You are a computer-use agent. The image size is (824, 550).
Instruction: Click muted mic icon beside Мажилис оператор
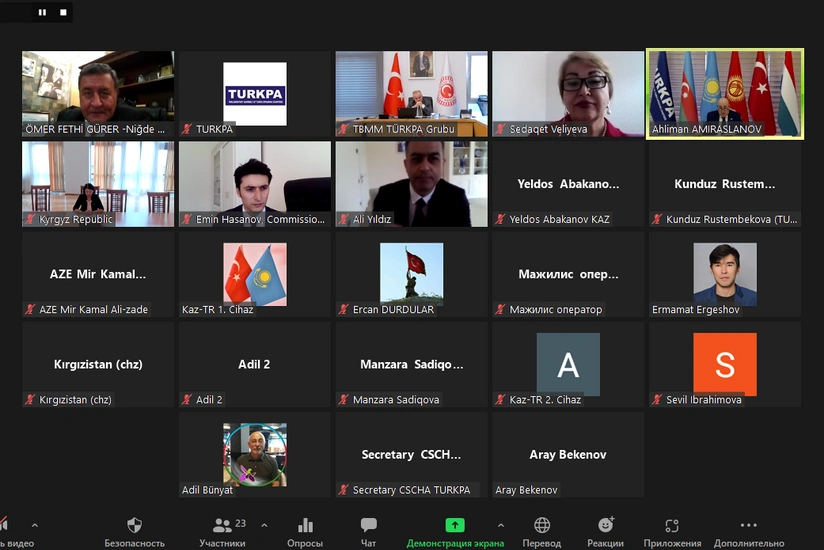(x=500, y=309)
